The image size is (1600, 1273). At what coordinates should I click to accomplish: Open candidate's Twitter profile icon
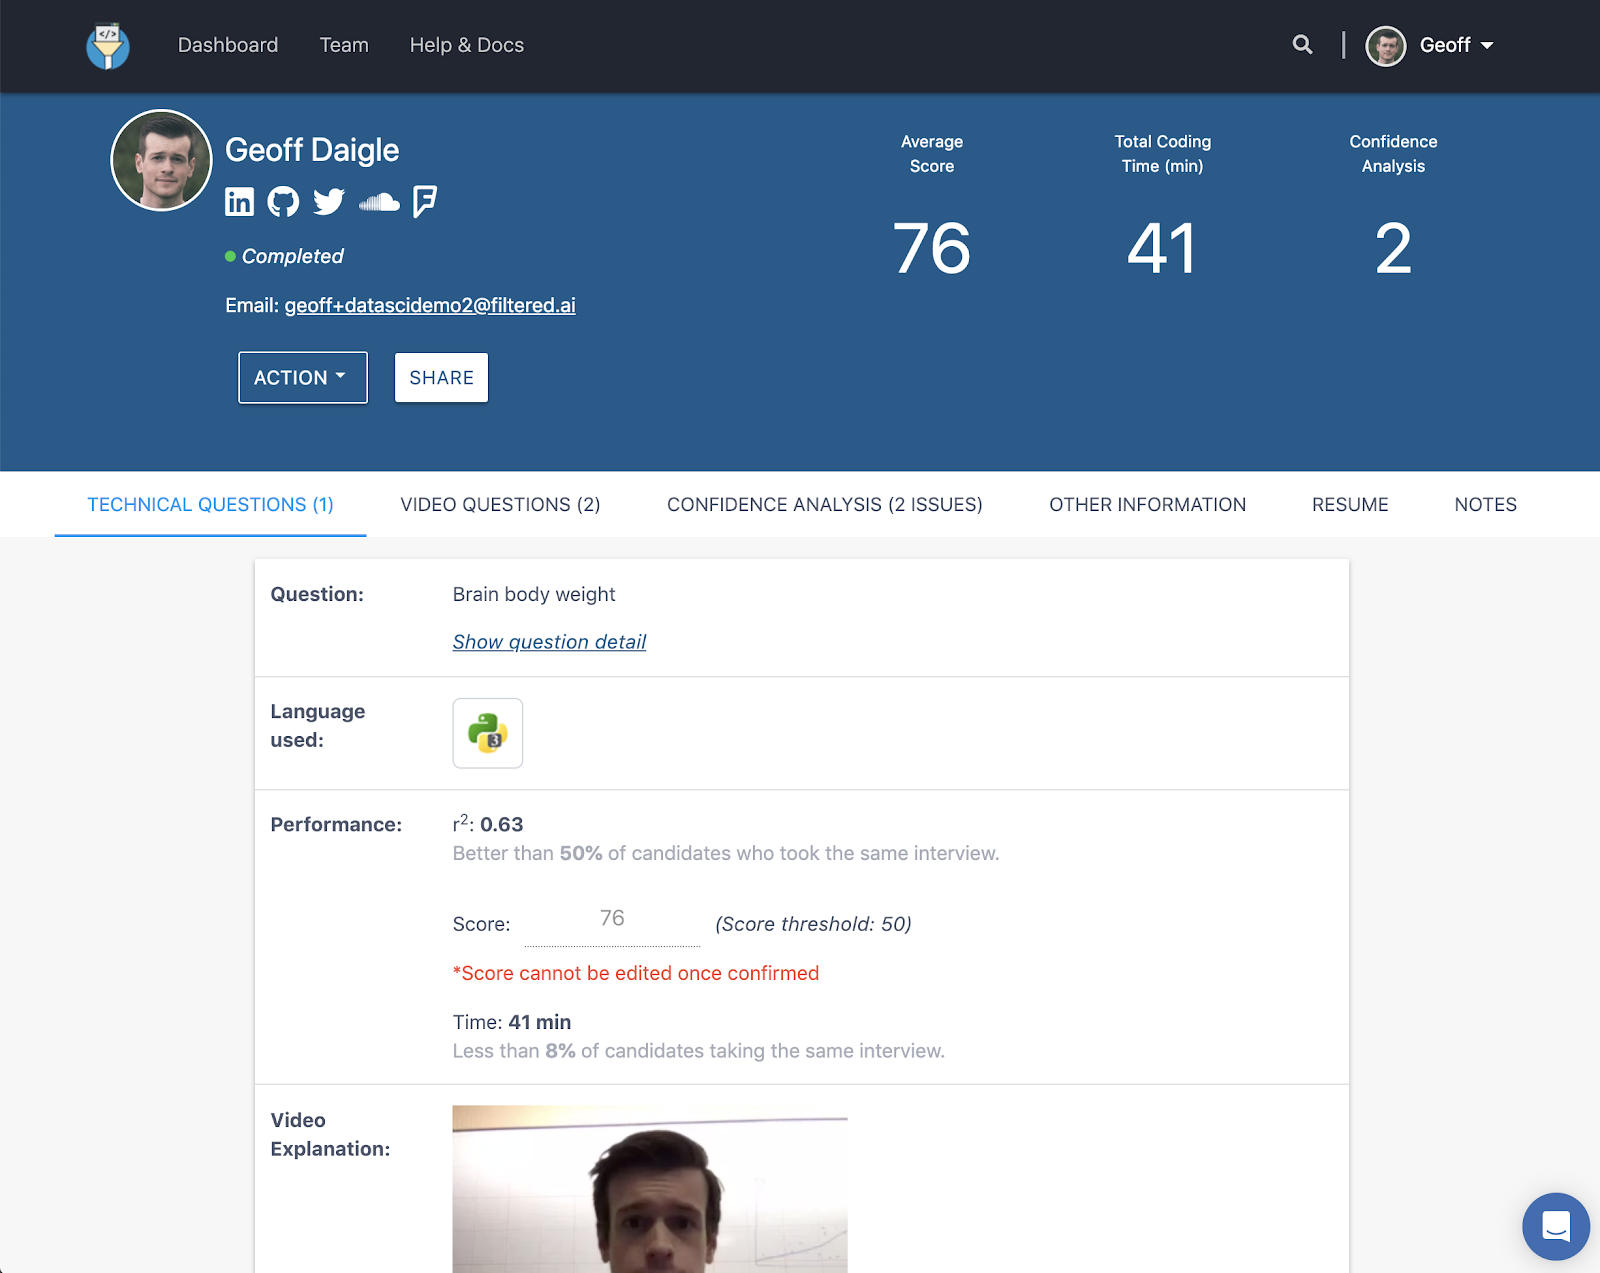329,202
